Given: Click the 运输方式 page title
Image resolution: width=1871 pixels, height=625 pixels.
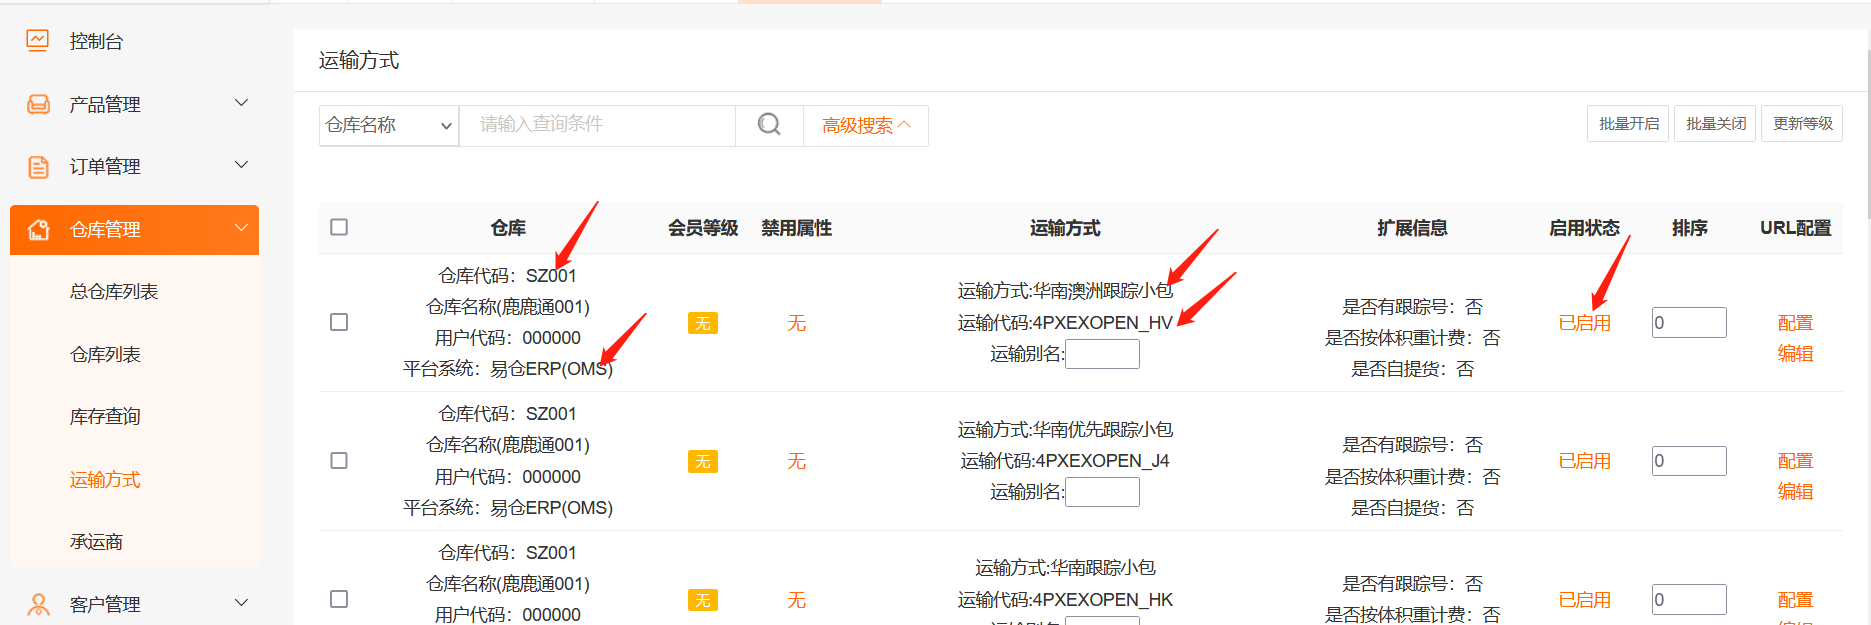Looking at the screenshot, I should click(x=359, y=61).
